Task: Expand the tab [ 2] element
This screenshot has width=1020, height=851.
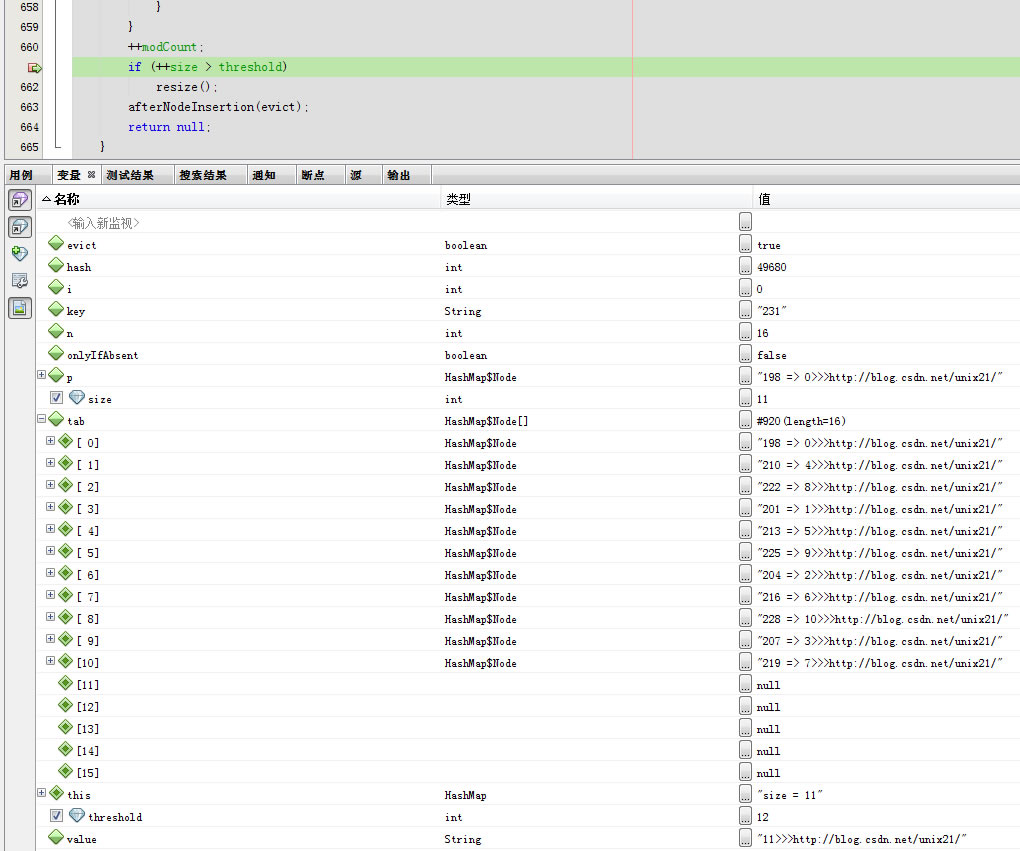Action: (x=51, y=485)
